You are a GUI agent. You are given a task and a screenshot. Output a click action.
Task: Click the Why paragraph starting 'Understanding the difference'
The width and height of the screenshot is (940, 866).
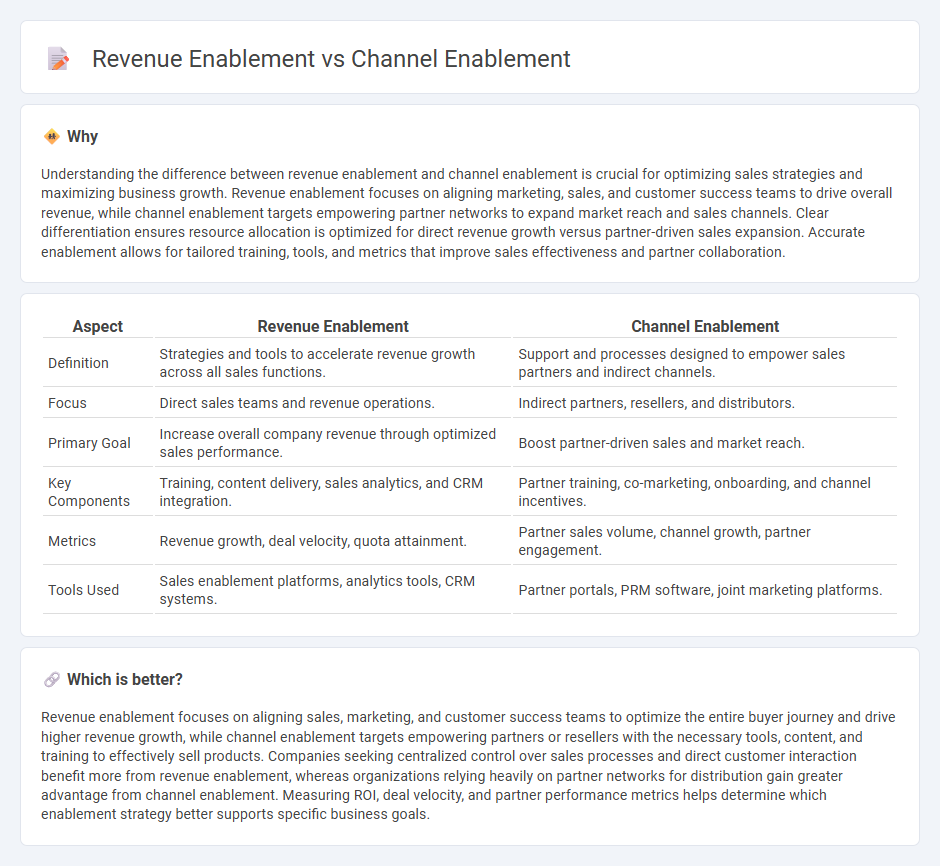[466, 213]
